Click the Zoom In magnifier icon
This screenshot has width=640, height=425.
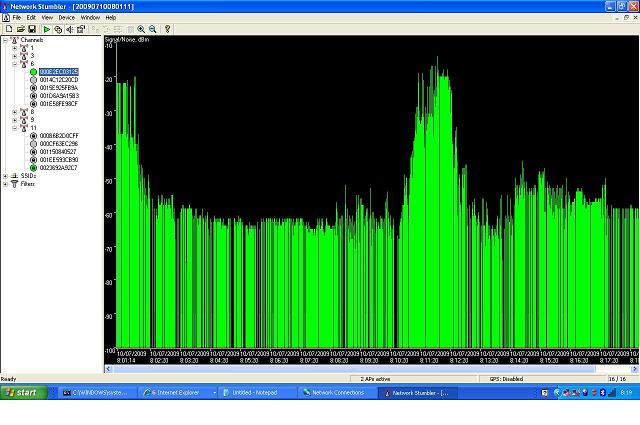pyautogui.click(x=141, y=29)
